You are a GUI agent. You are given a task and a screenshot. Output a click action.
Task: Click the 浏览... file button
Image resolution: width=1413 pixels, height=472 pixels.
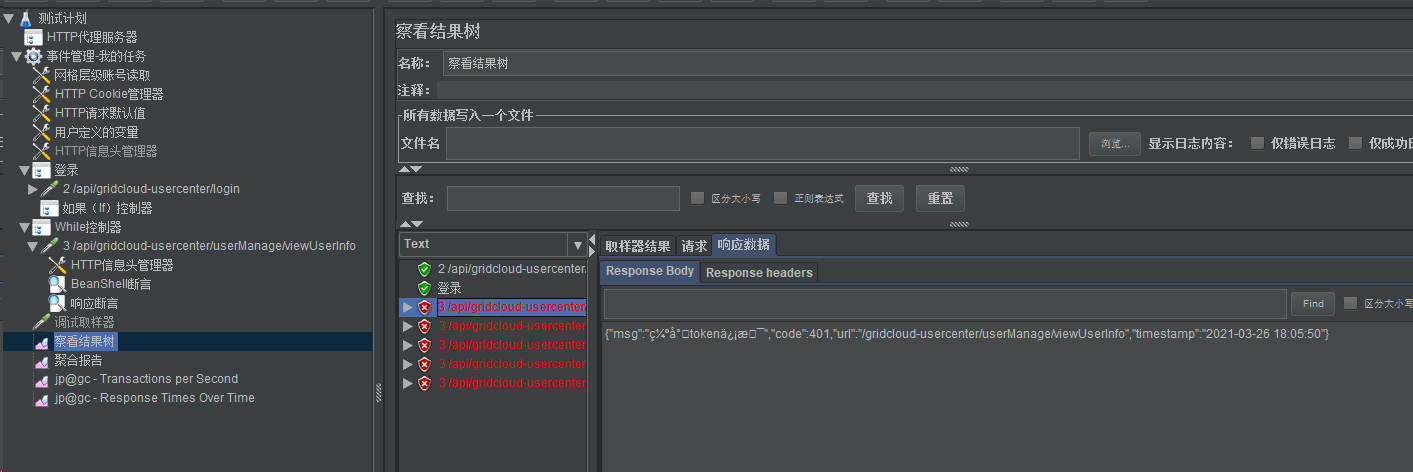[x=1114, y=144]
